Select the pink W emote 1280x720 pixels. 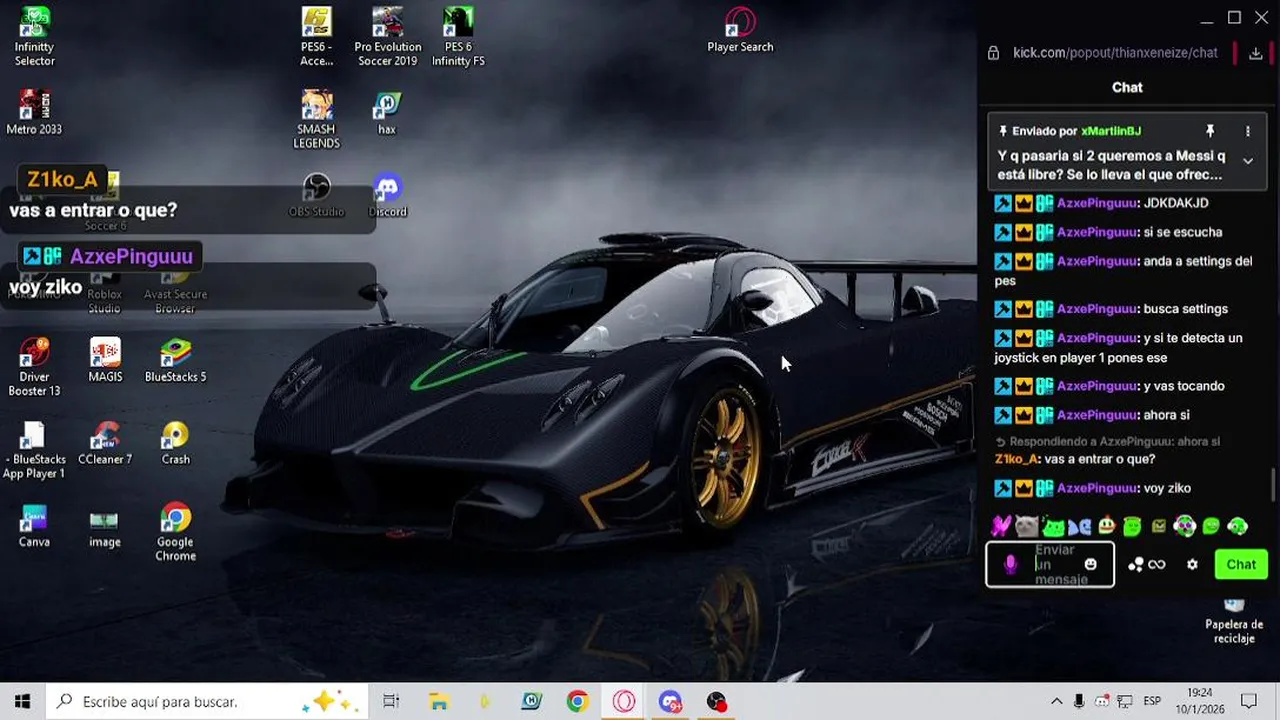pos(1000,526)
